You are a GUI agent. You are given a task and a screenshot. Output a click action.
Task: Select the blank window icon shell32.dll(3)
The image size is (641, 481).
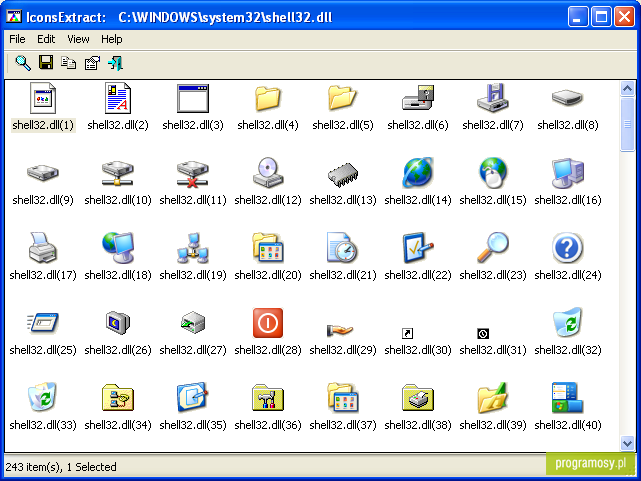(193, 98)
